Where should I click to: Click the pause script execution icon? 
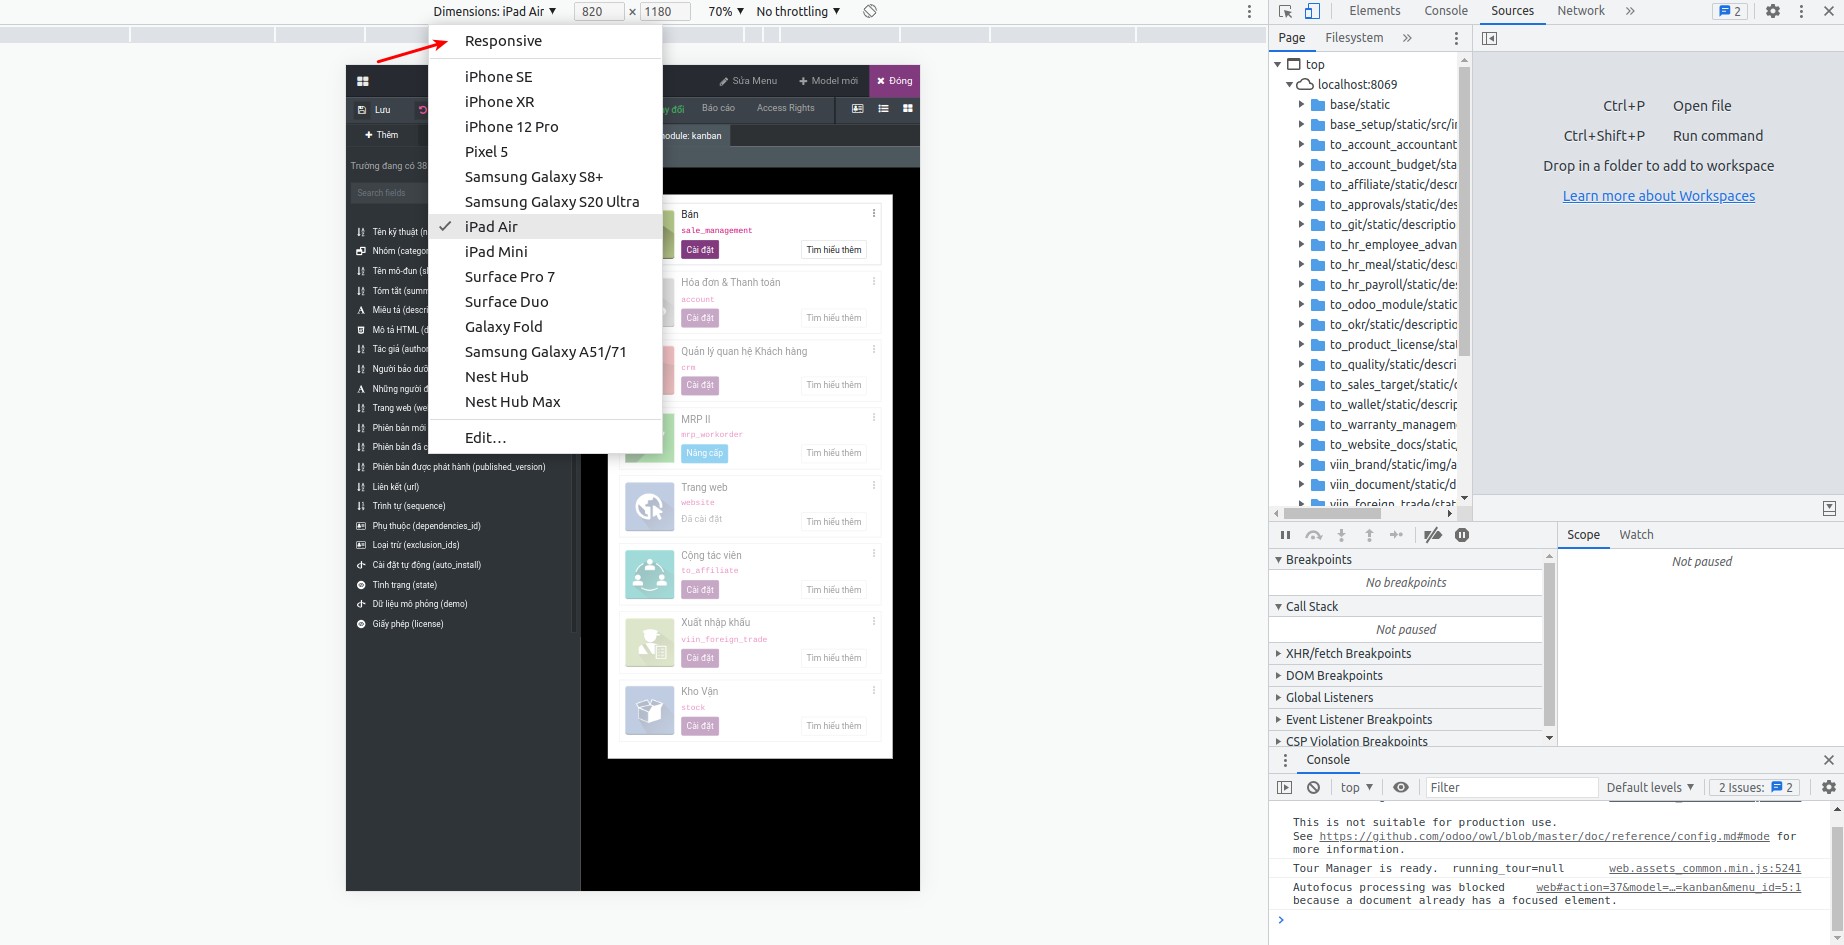click(1286, 535)
